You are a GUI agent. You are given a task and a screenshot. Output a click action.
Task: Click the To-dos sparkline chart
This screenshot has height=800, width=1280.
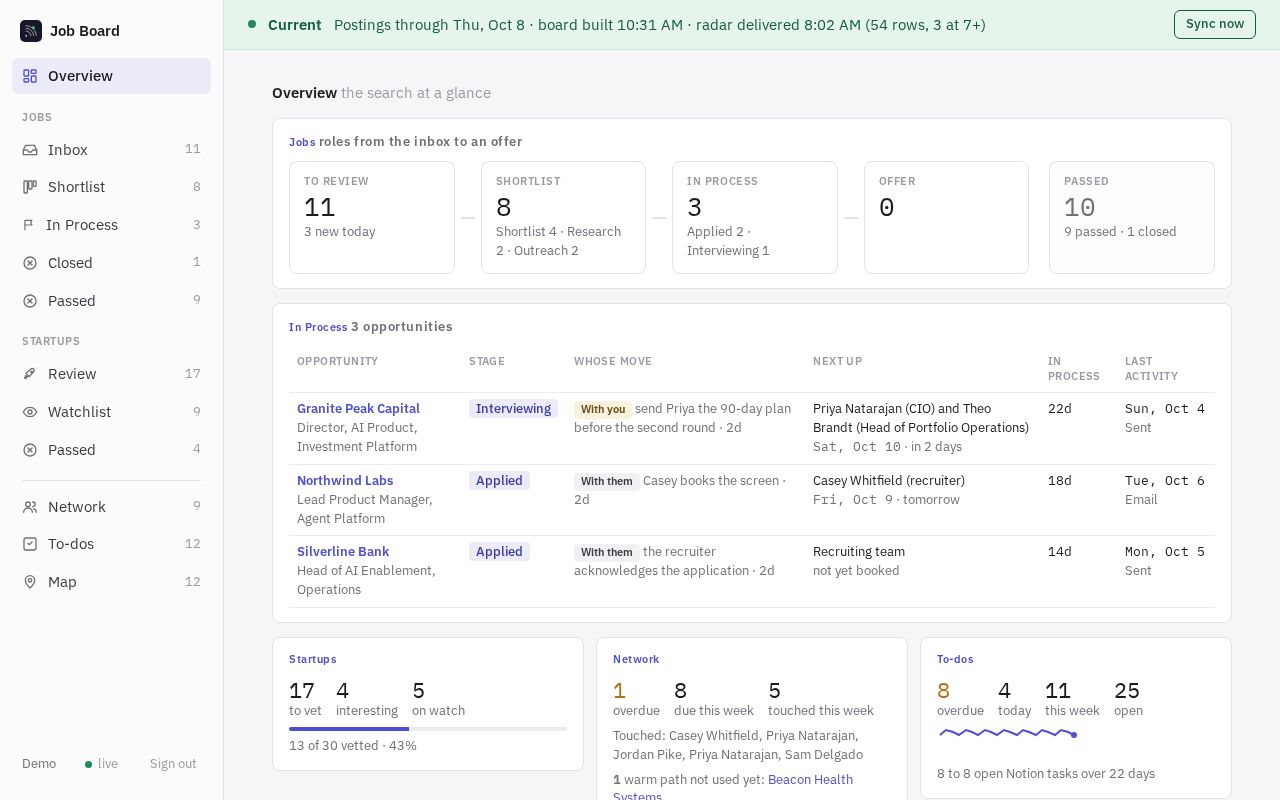click(1007, 733)
